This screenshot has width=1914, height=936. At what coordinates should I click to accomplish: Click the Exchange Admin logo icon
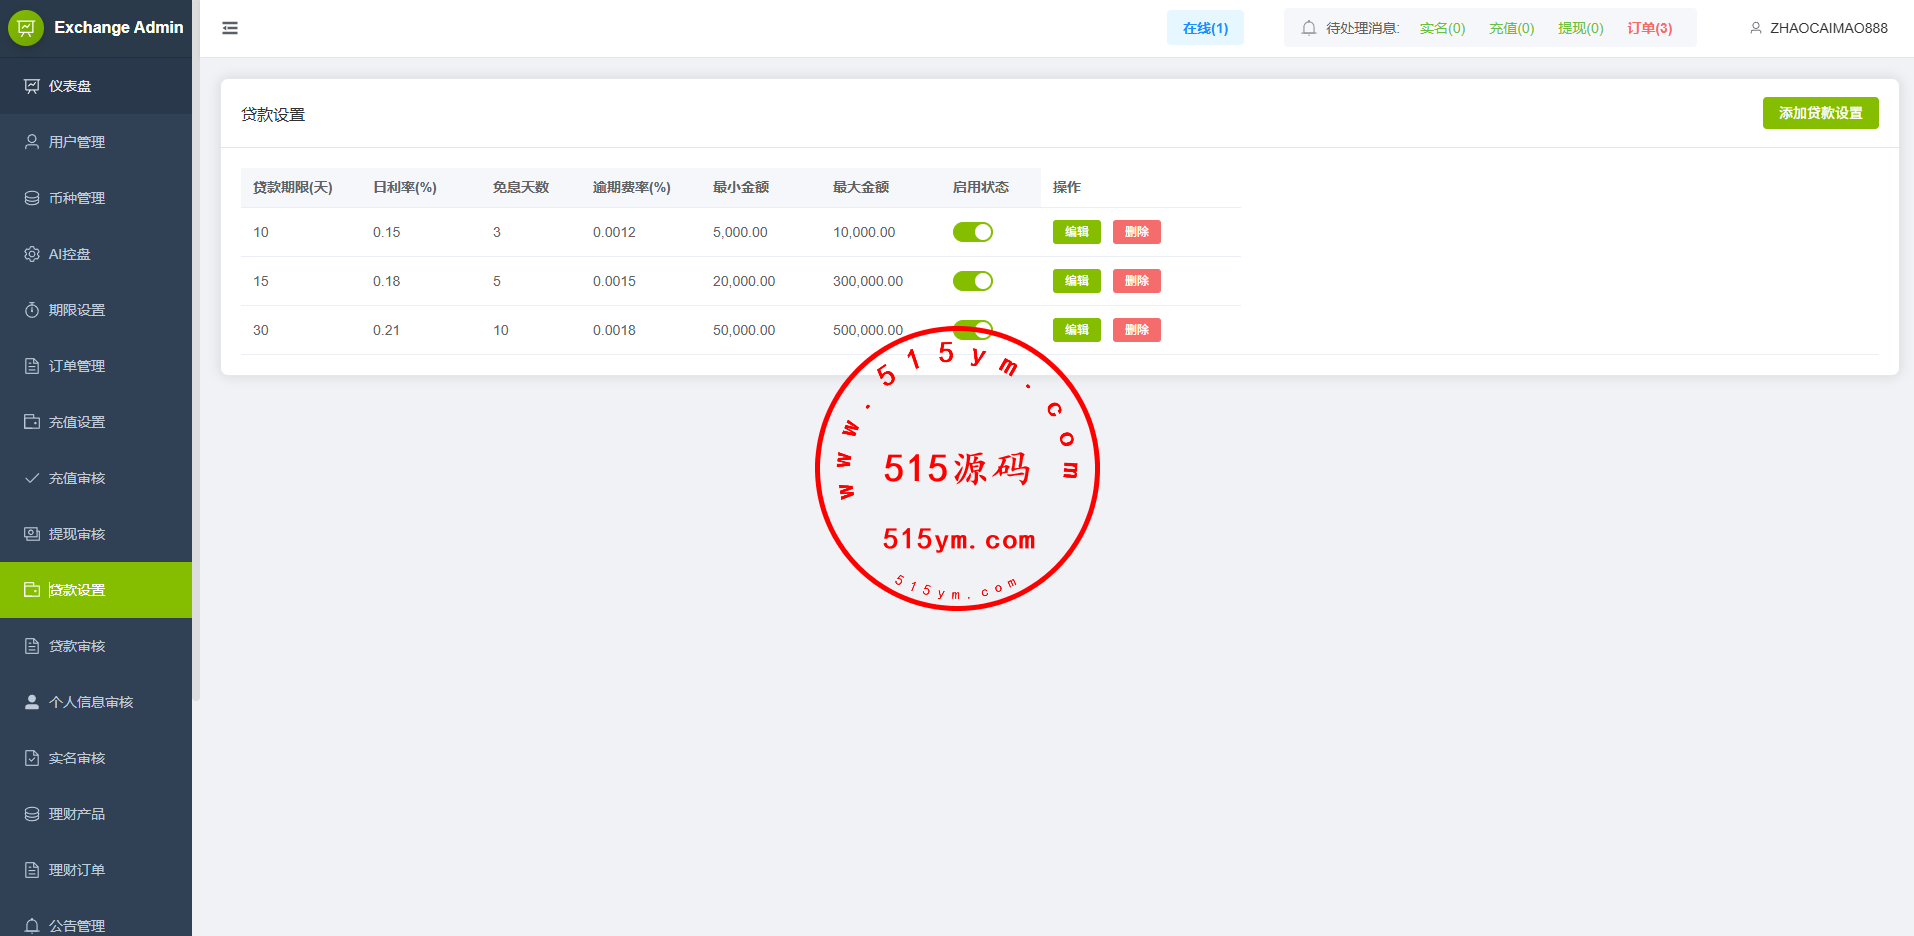coord(26,28)
